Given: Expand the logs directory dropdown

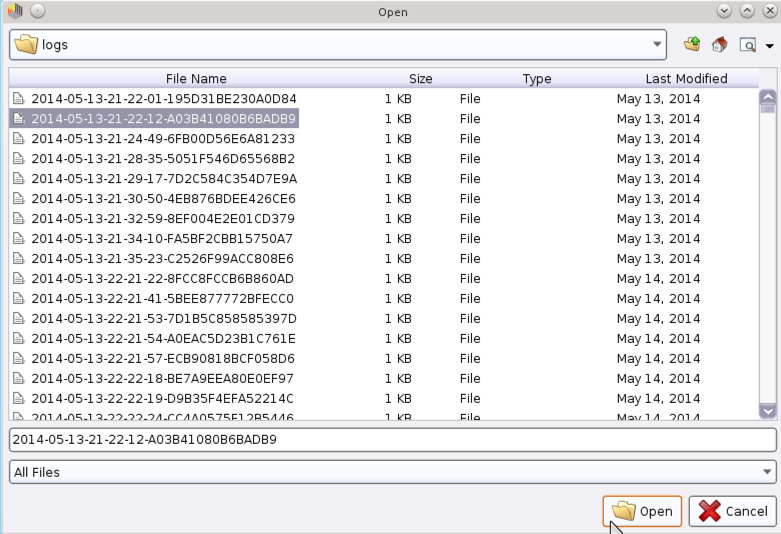Looking at the screenshot, I should [657, 45].
